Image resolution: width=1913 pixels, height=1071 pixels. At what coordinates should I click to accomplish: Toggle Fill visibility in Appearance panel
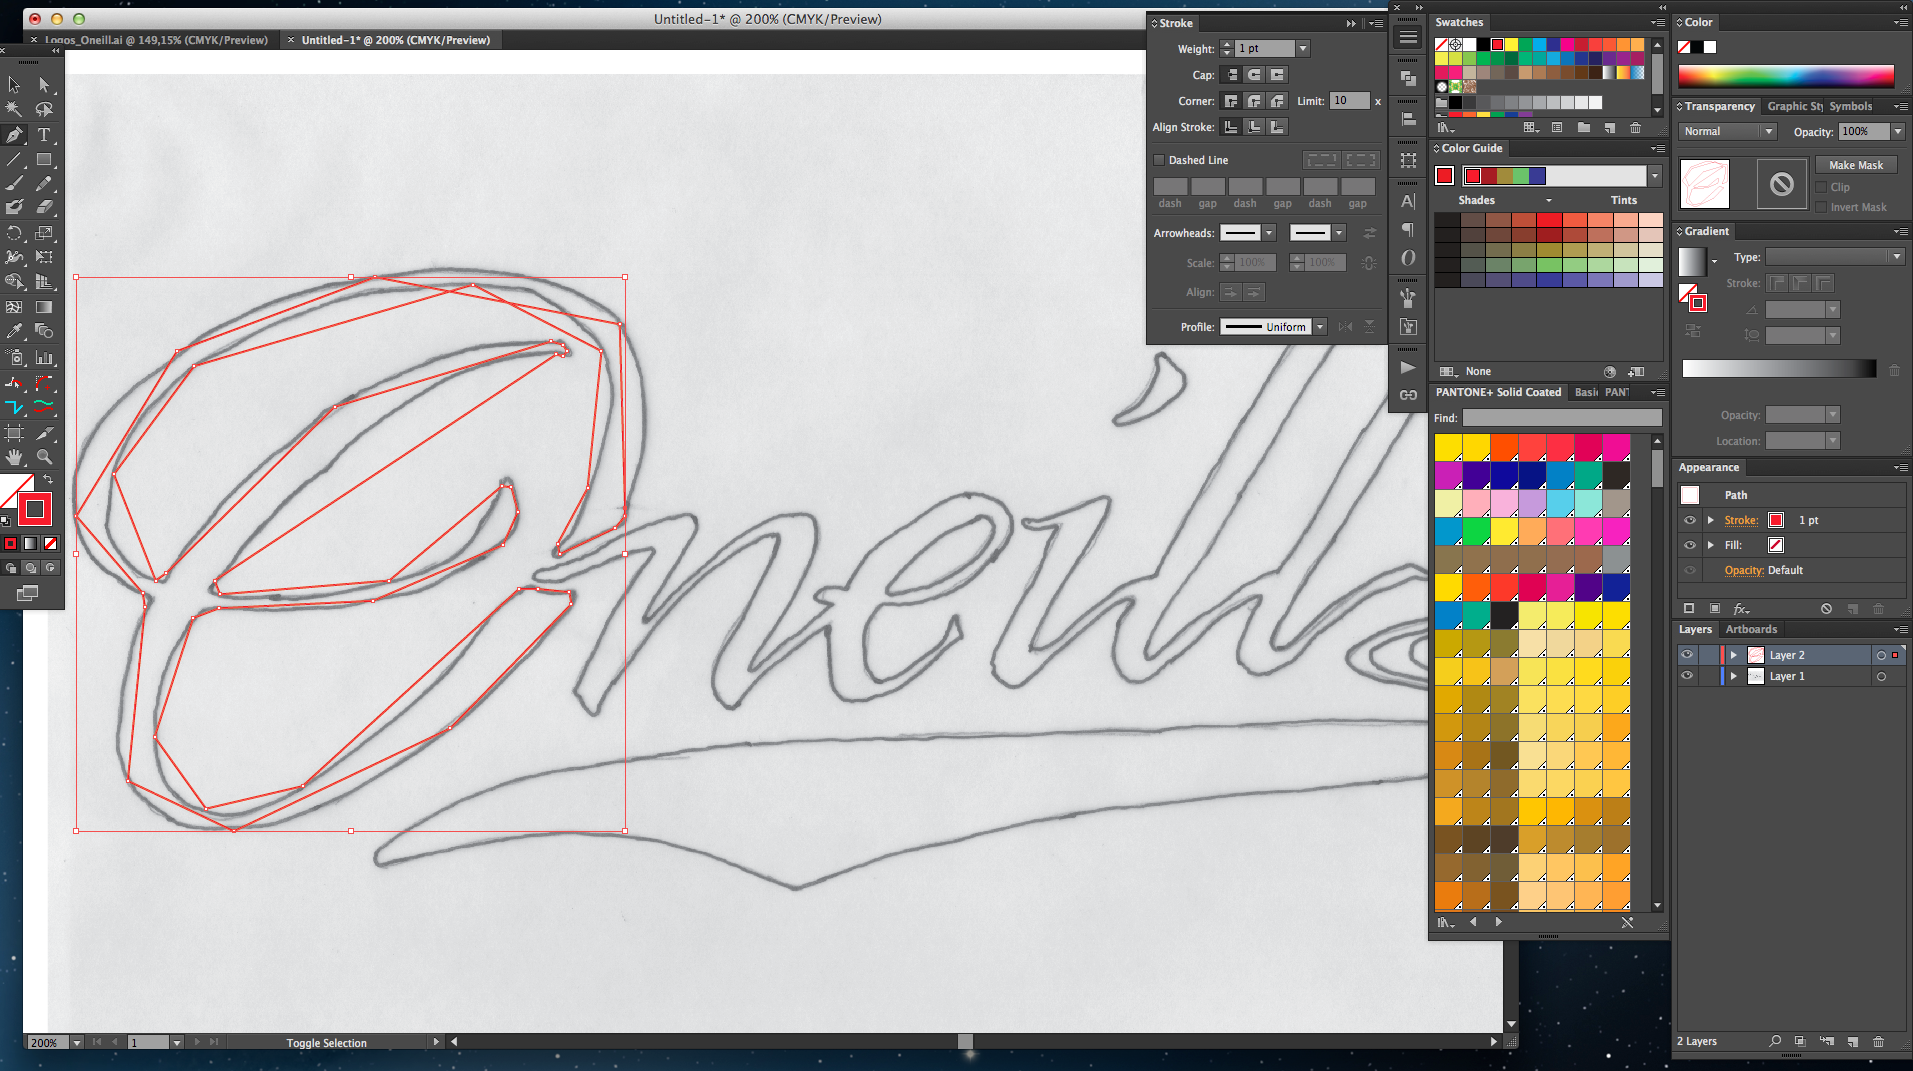[x=1690, y=545]
